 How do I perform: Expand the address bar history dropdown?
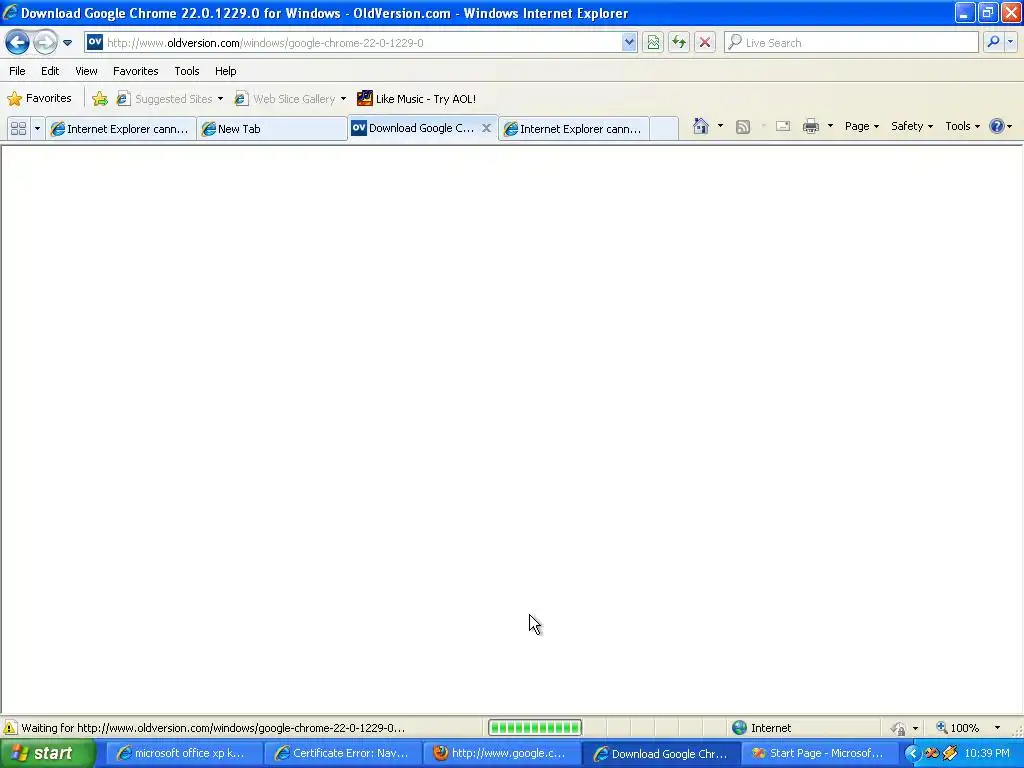pyautogui.click(x=629, y=42)
